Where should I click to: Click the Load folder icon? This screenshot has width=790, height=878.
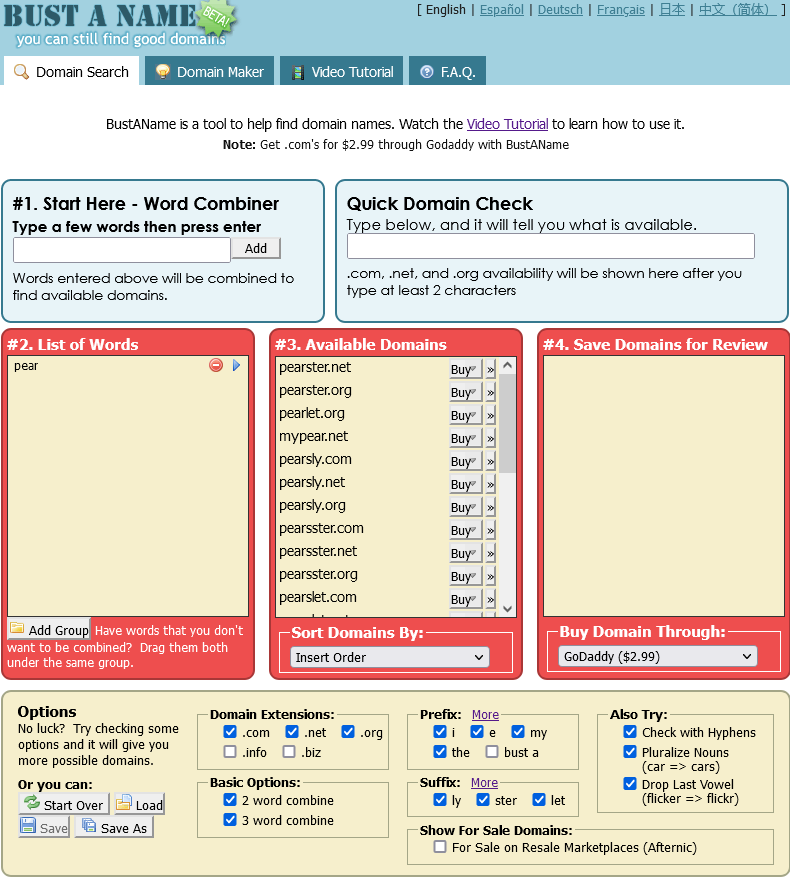coord(123,803)
